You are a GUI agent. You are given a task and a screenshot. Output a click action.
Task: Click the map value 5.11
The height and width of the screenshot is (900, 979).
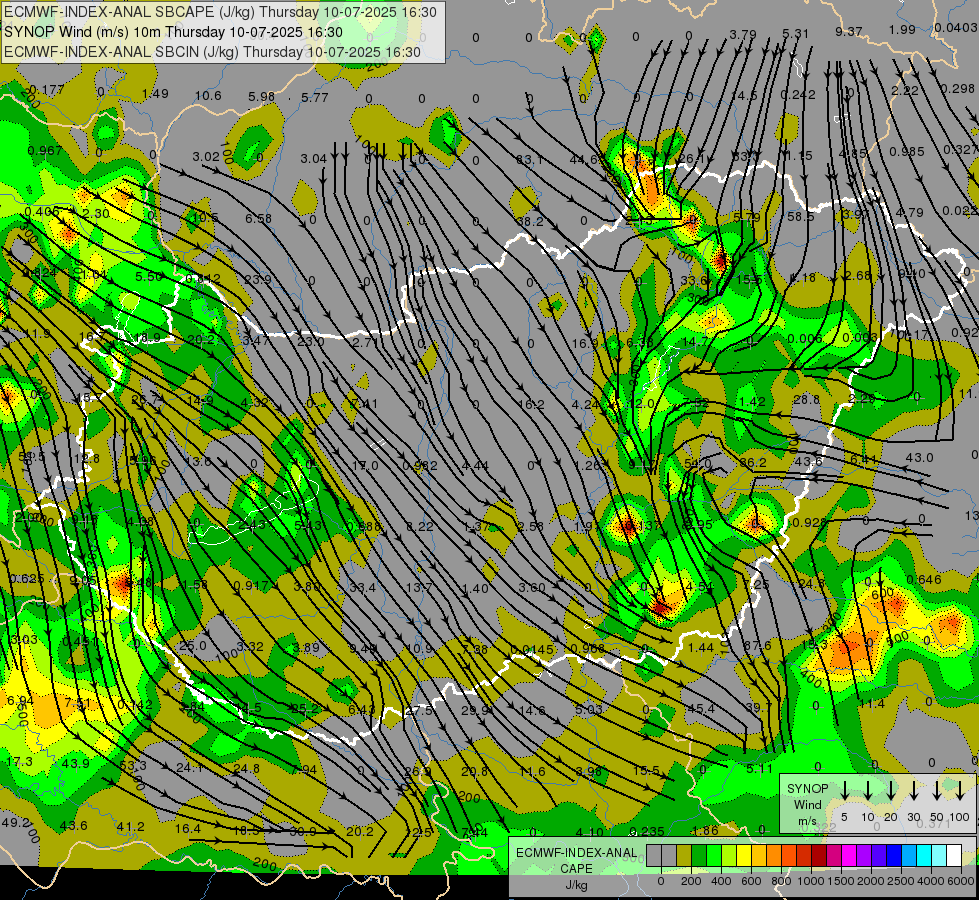point(759,769)
